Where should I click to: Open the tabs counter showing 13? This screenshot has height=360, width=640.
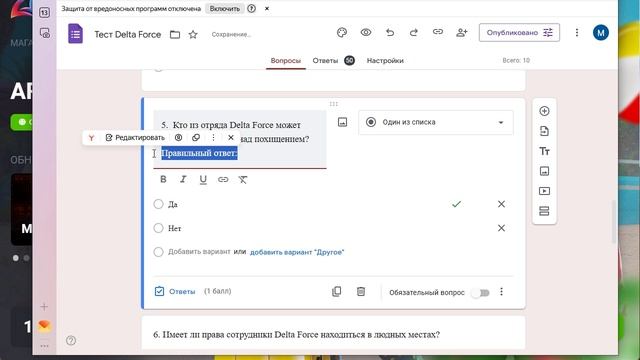coord(44,13)
